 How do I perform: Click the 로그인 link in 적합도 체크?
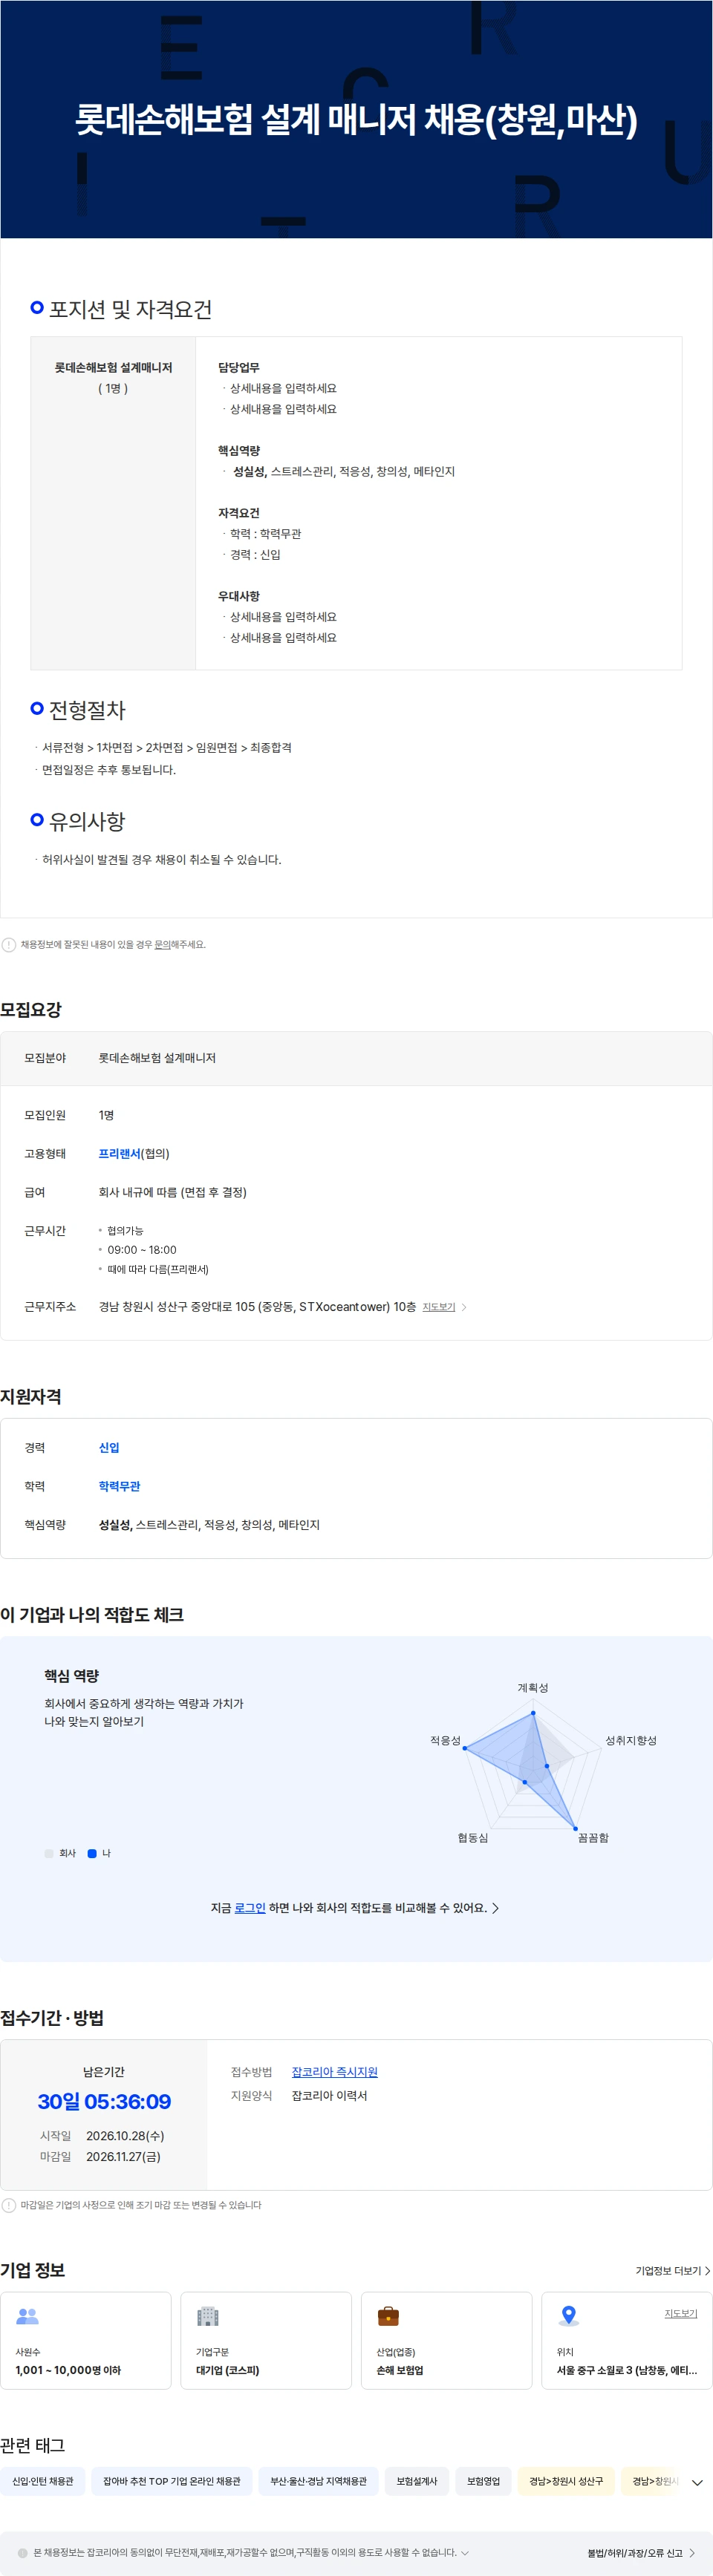pos(250,1907)
